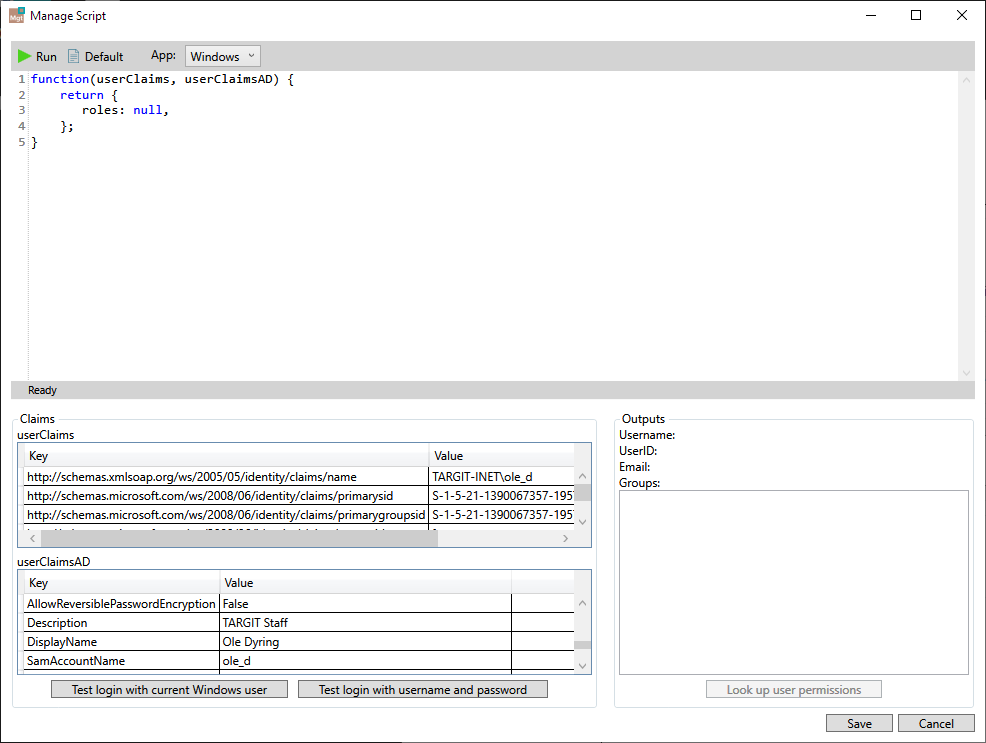
Task: Click the right arrow of the horizontal scrollbar
Action: [x=566, y=537]
